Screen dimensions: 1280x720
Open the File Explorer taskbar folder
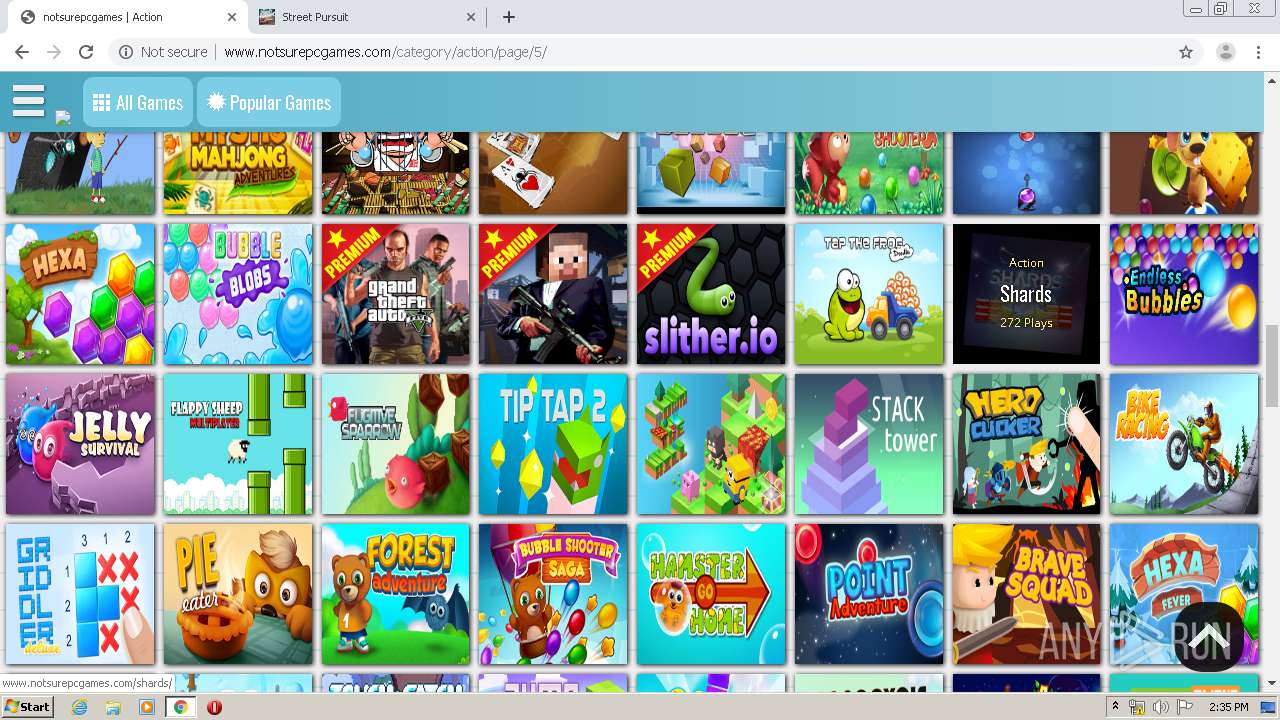[x=113, y=707]
